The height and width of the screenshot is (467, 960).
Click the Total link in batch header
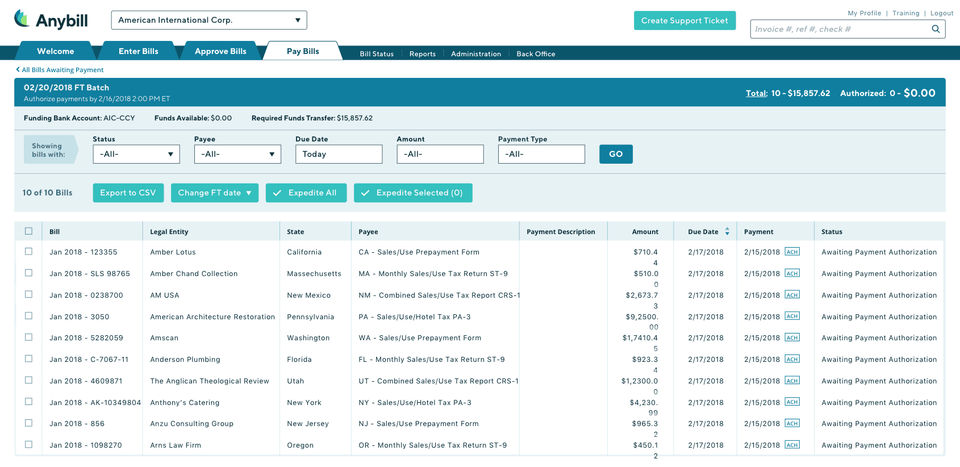[755, 94]
